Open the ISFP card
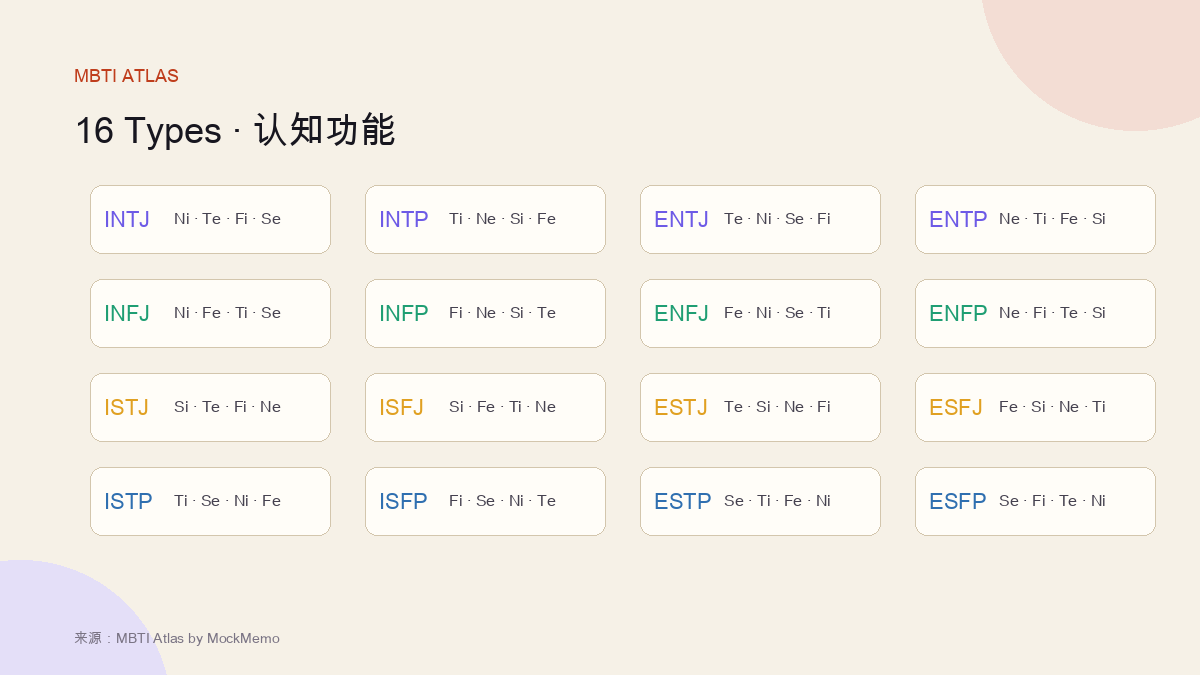 (485, 501)
